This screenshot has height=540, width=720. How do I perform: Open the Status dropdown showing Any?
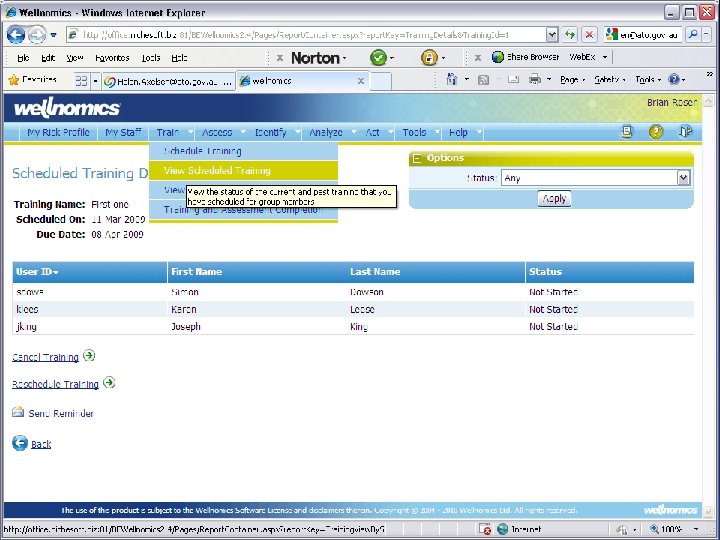click(596, 178)
